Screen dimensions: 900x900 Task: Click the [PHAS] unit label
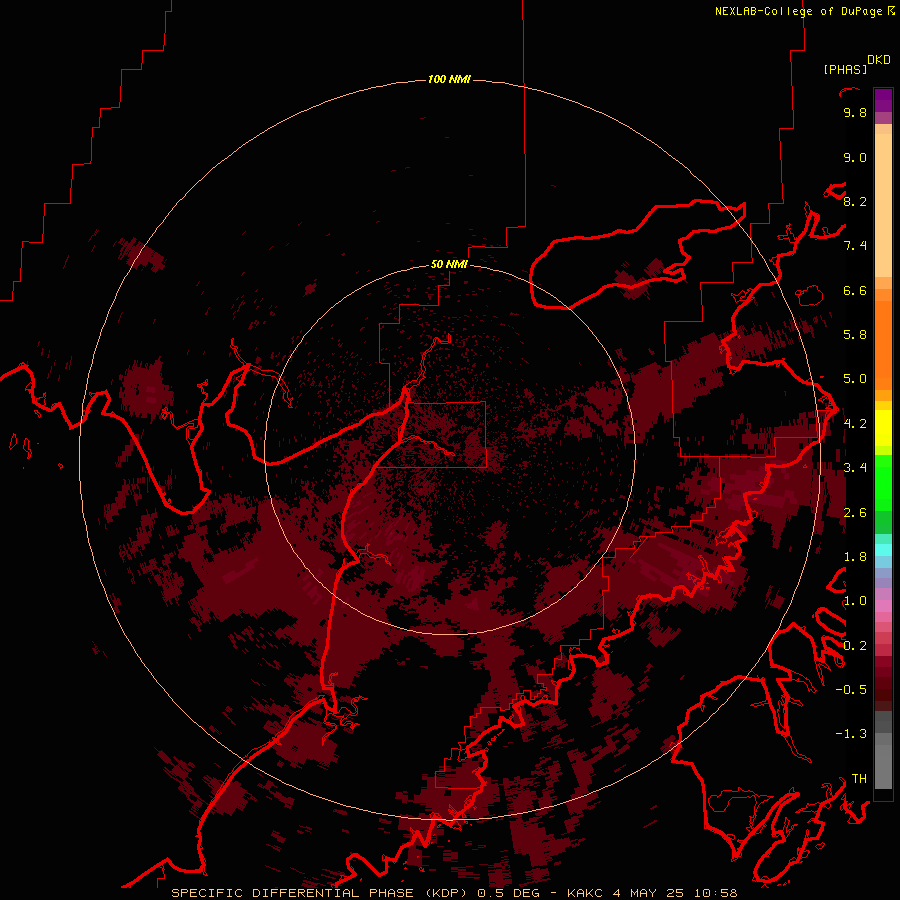845,70
